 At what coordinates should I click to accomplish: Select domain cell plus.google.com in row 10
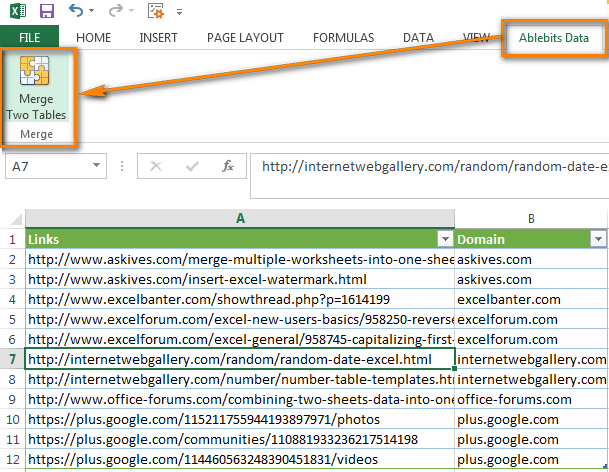click(531, 419)
